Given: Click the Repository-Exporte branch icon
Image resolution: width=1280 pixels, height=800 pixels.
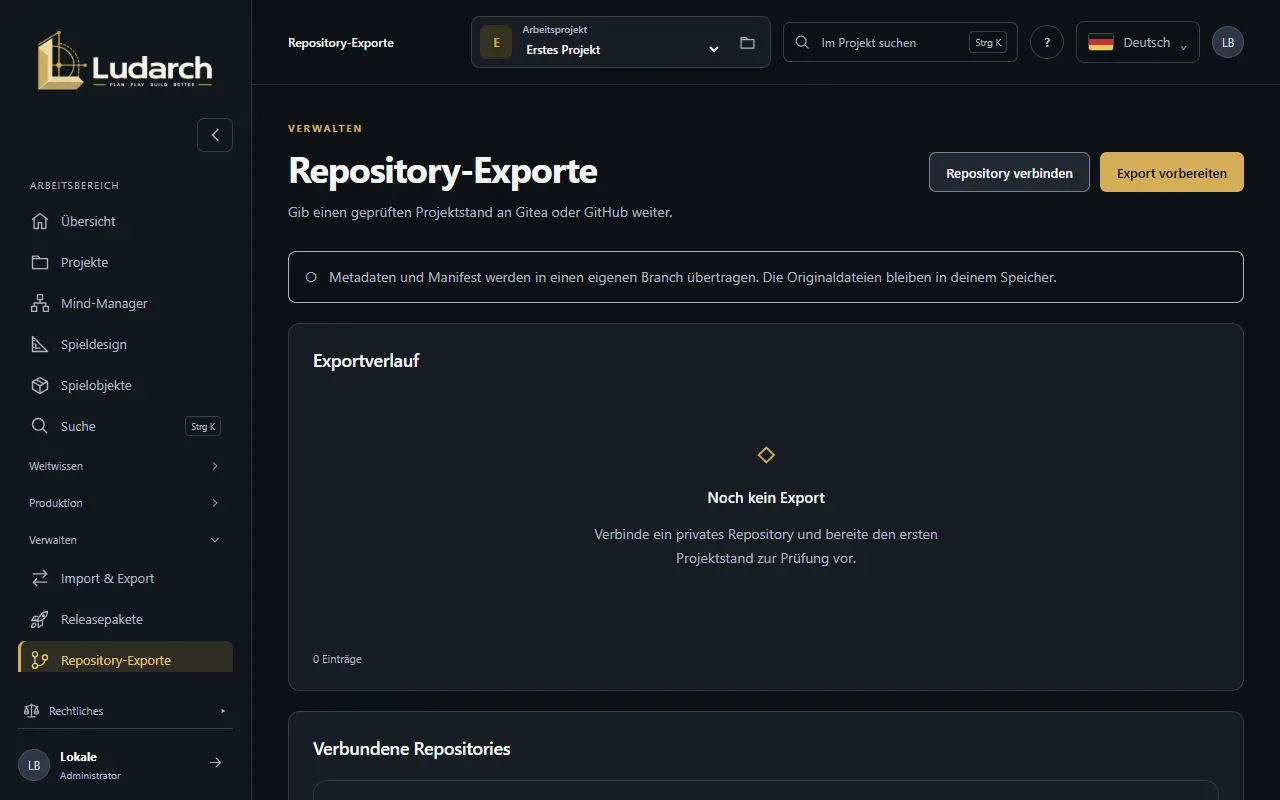Looking at the screenshot, I should coord(40,660).
